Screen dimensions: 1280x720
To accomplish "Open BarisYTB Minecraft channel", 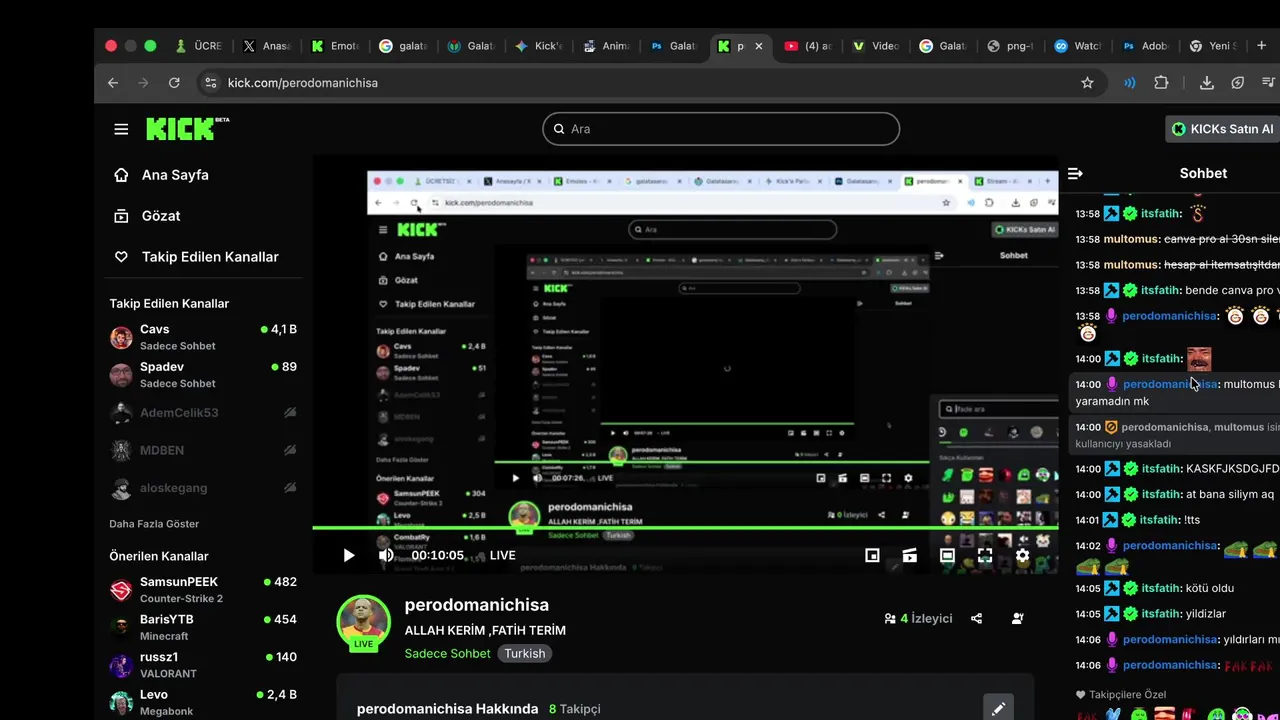I will click(x=203, y=627).
